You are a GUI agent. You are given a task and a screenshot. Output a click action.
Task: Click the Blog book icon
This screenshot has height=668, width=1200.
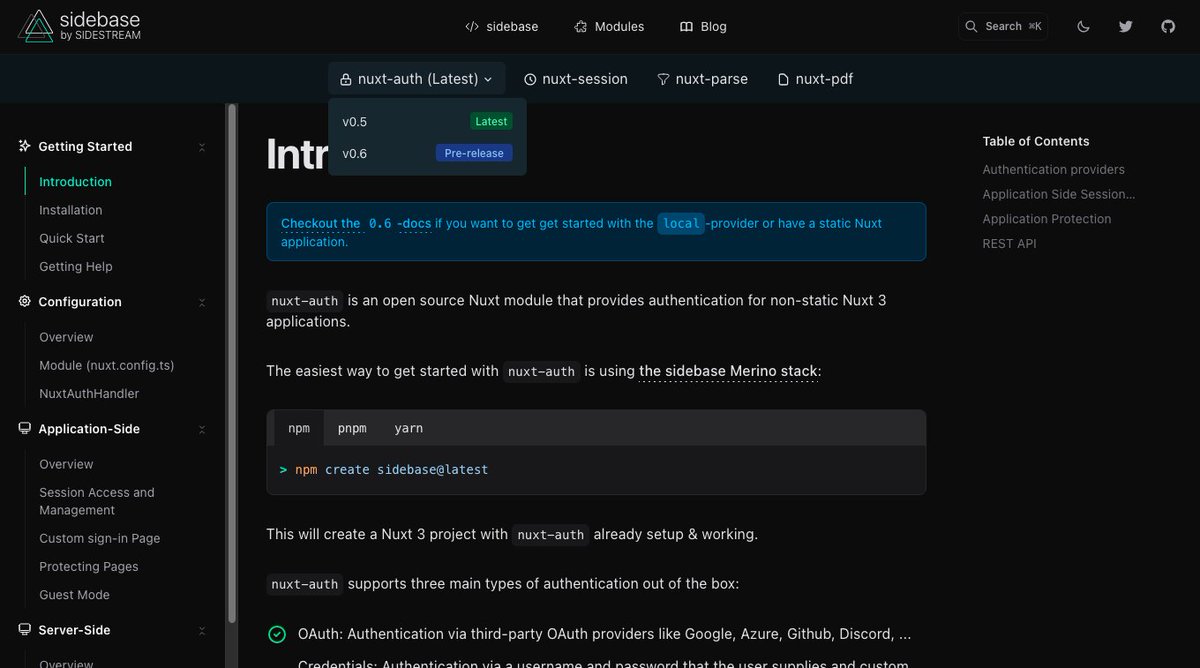pos(686,27)
